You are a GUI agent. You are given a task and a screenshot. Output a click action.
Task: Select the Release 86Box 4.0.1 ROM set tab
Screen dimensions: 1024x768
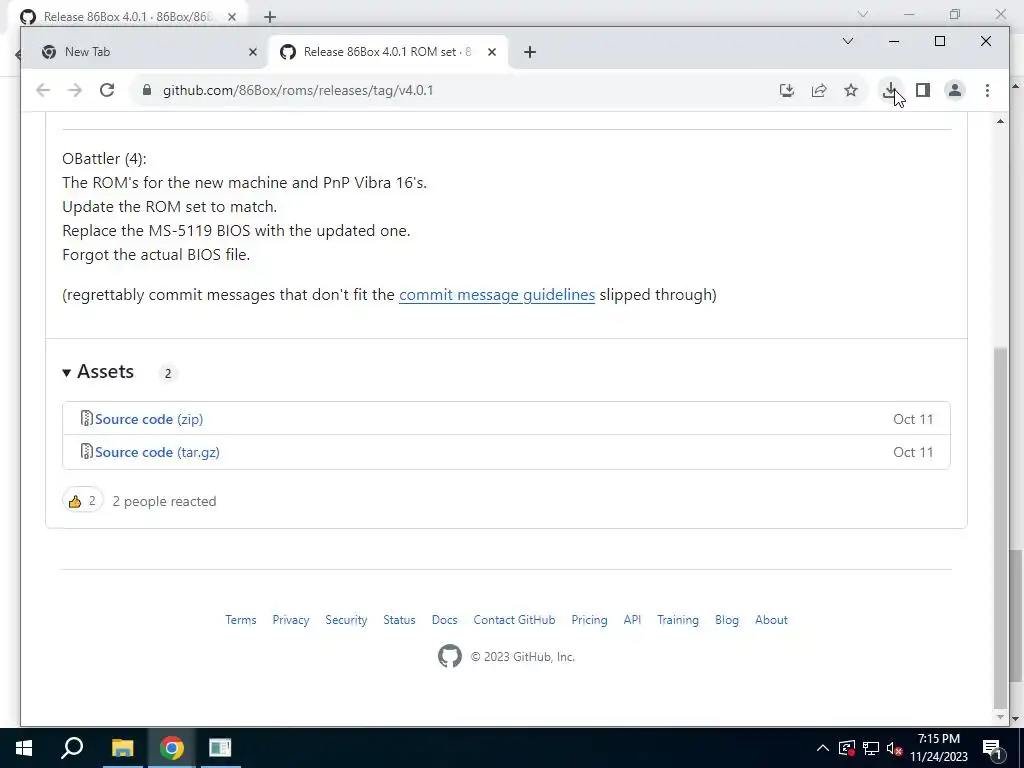coord(387,52)
